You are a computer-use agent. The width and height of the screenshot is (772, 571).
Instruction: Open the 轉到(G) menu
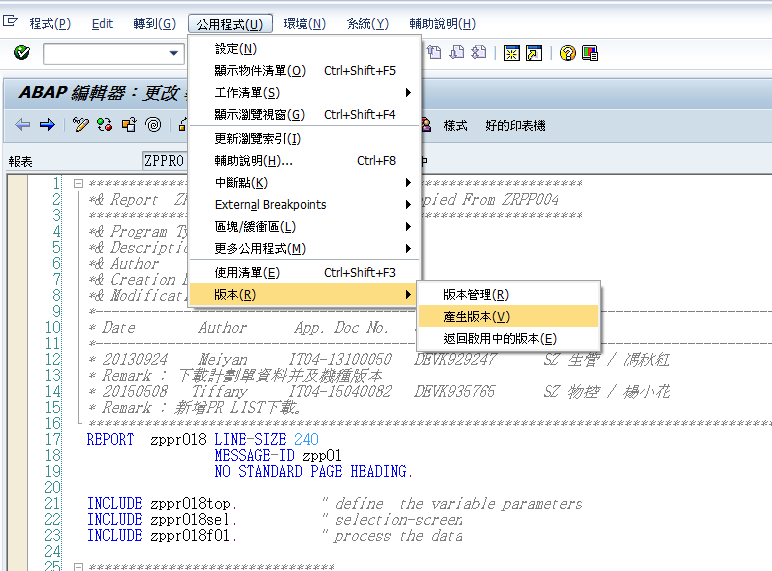[155, 24]
